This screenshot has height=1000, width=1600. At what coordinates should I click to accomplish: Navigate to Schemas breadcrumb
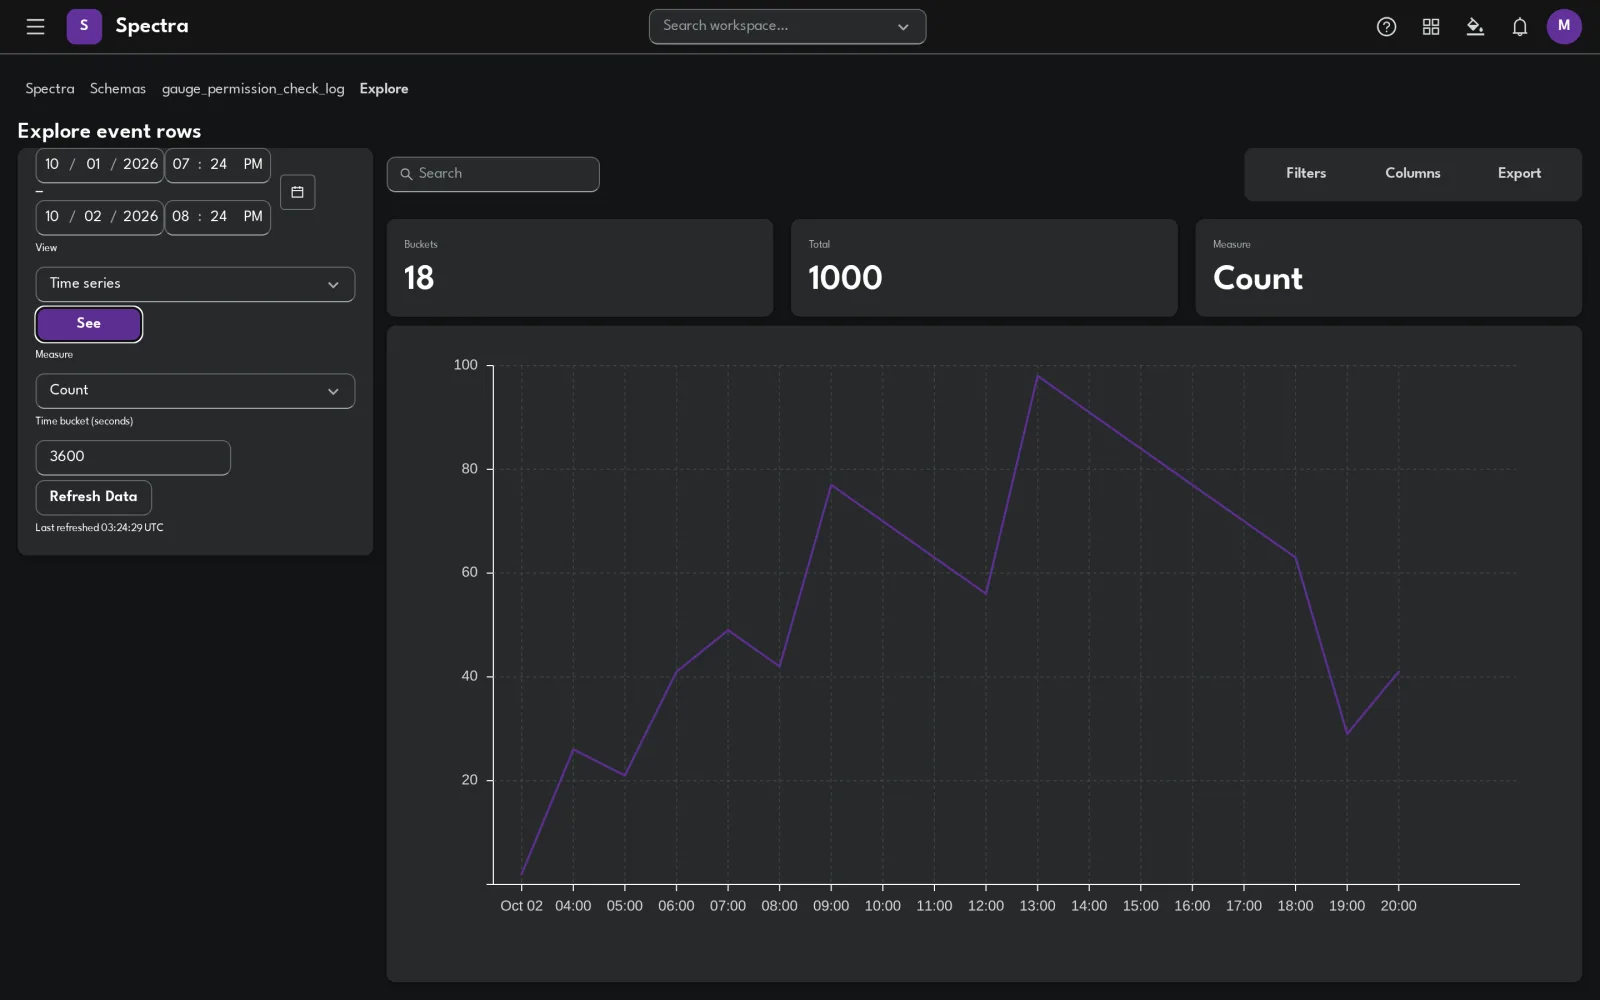tap(118, 89)
